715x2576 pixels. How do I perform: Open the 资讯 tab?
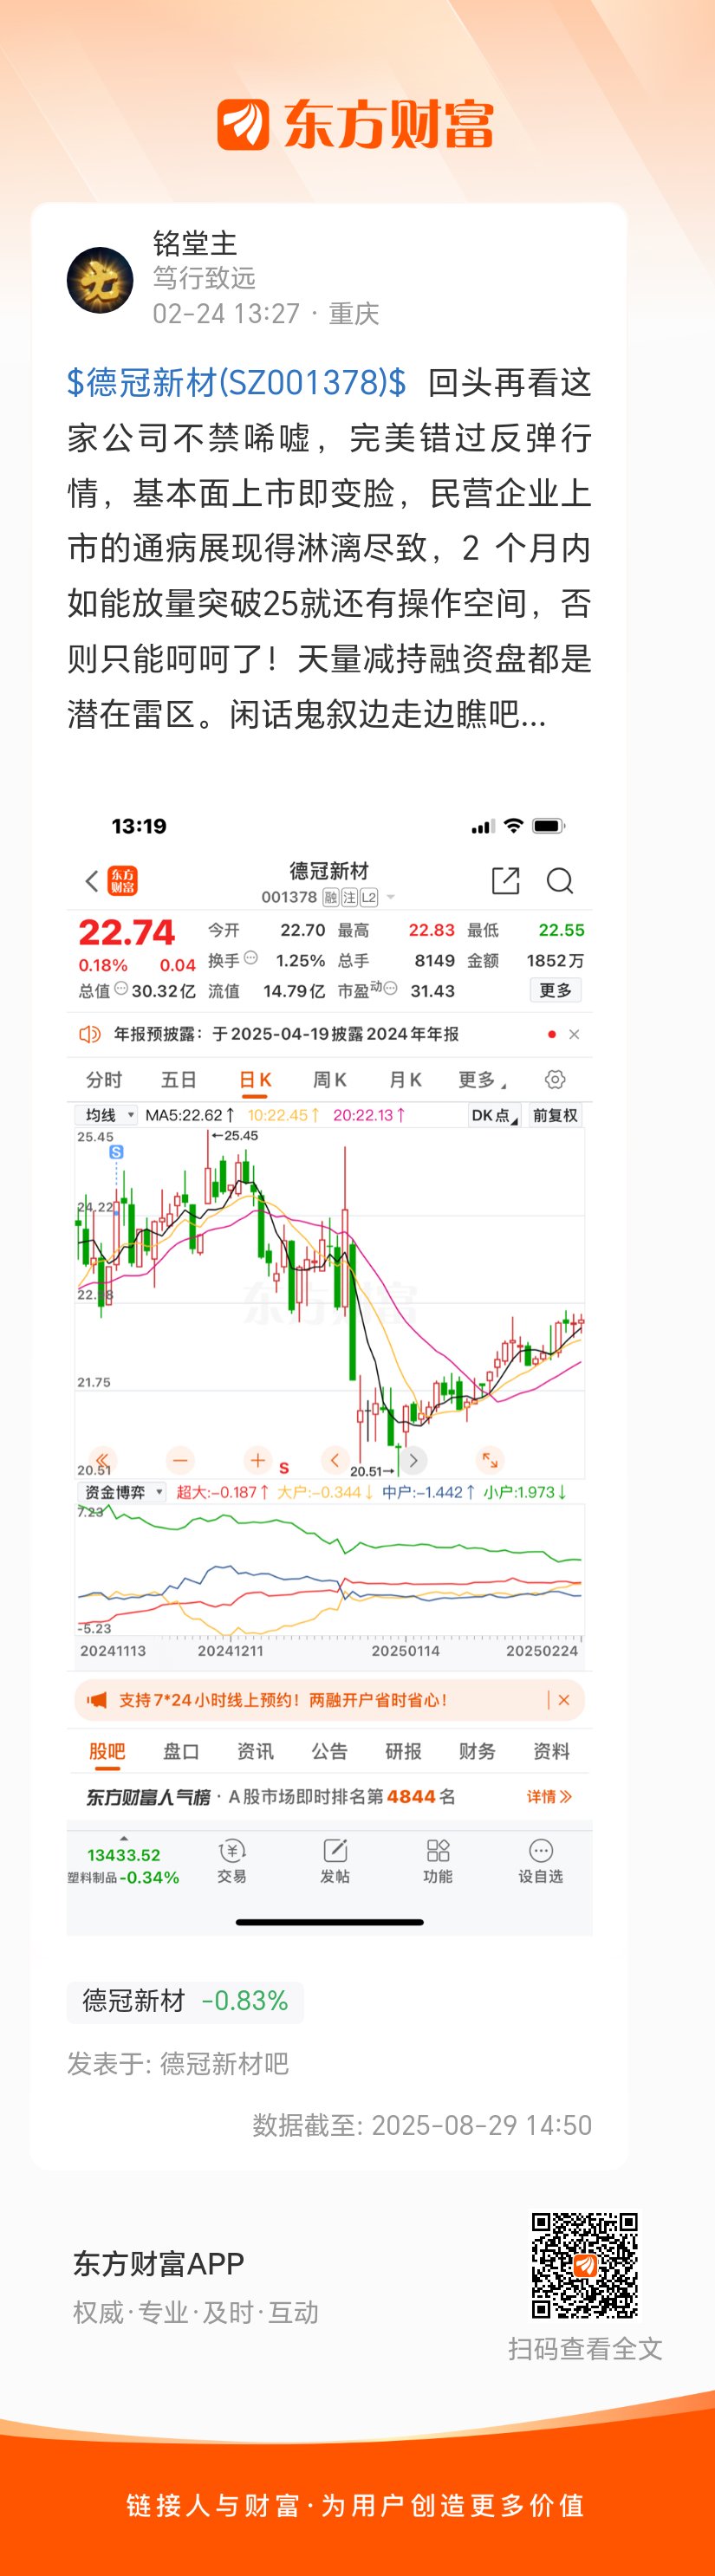255,1751
